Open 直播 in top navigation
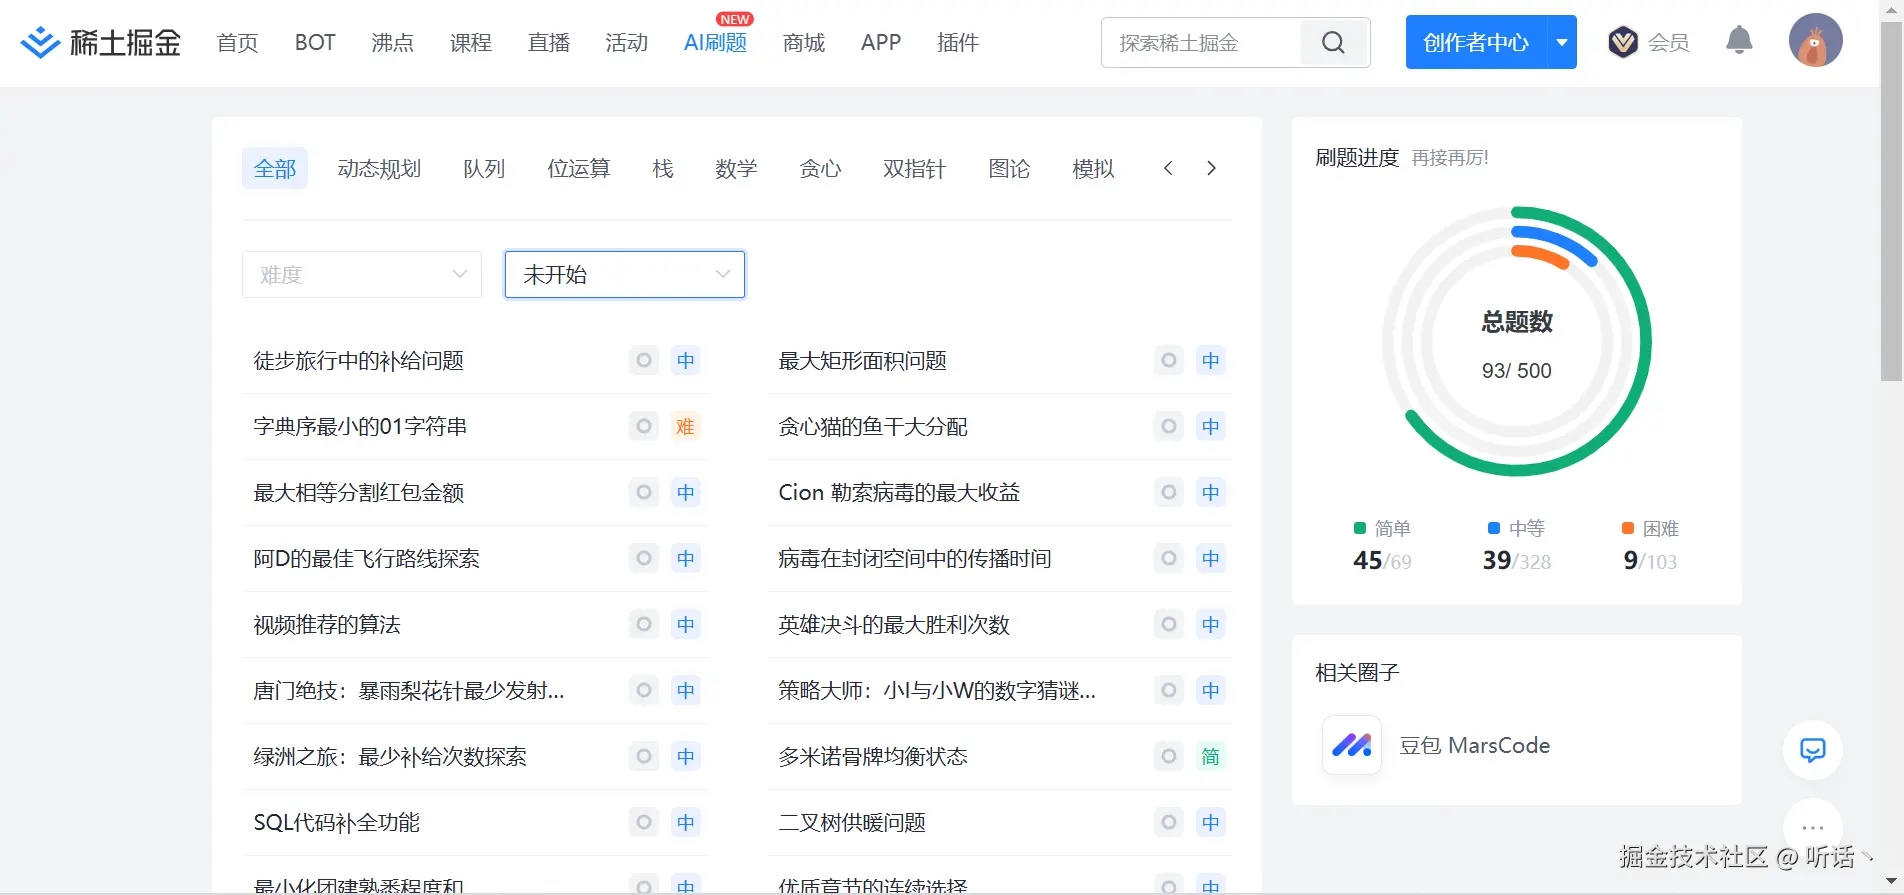Image resolution: width=1904 pixels, height=895 pixels. coord(549,42)
